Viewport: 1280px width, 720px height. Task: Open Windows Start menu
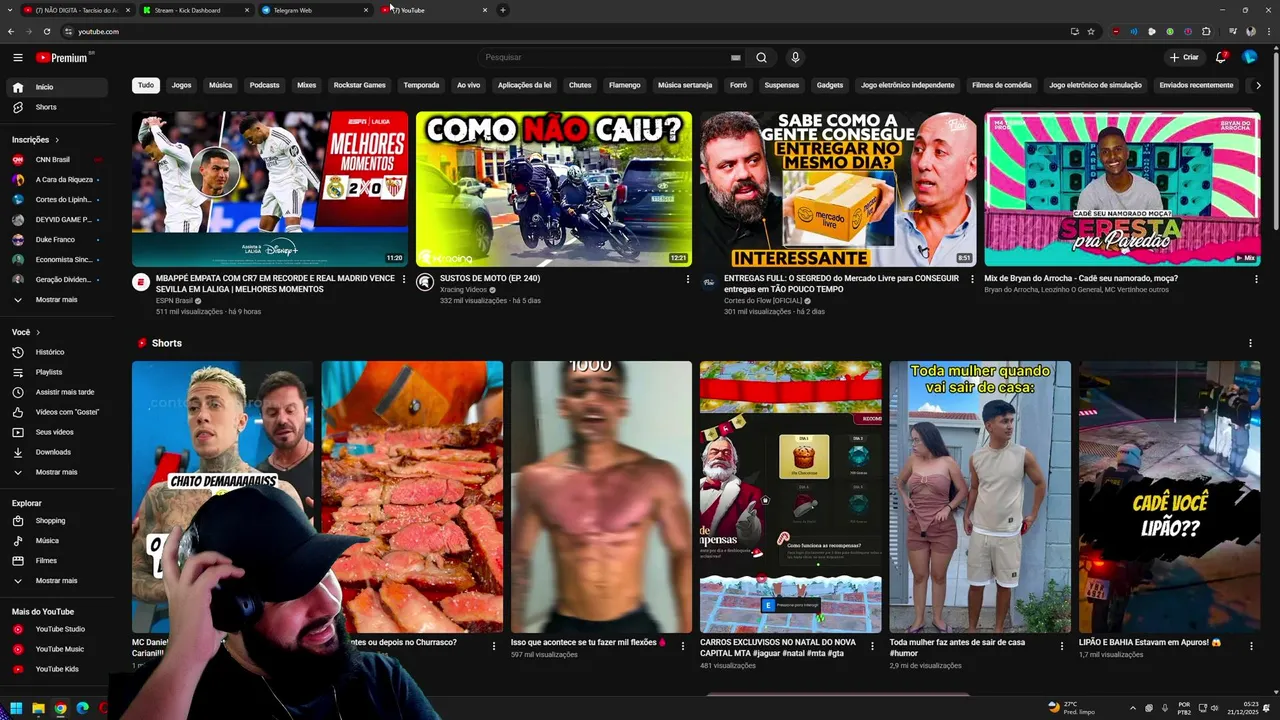point(16,708)
